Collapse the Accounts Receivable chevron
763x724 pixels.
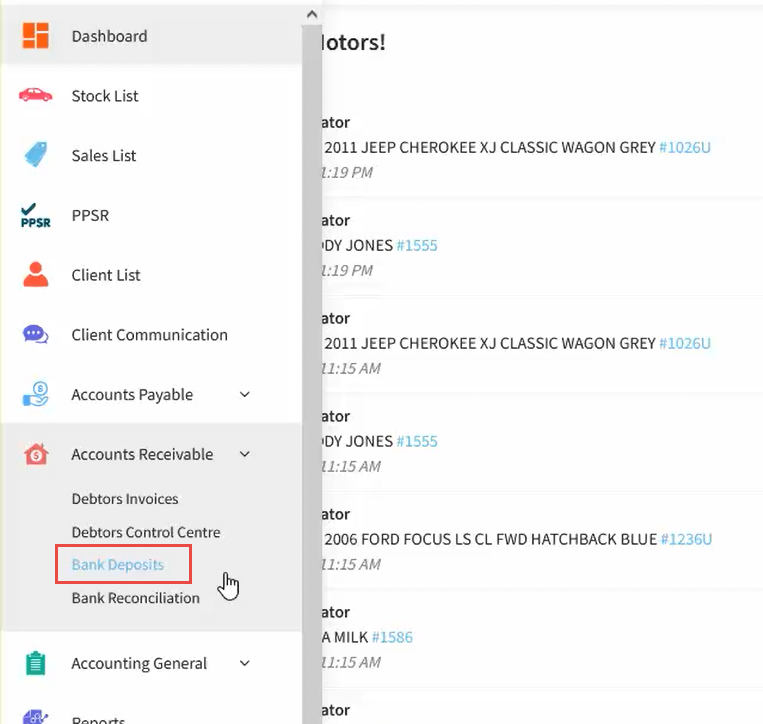[x=245, y=454]
